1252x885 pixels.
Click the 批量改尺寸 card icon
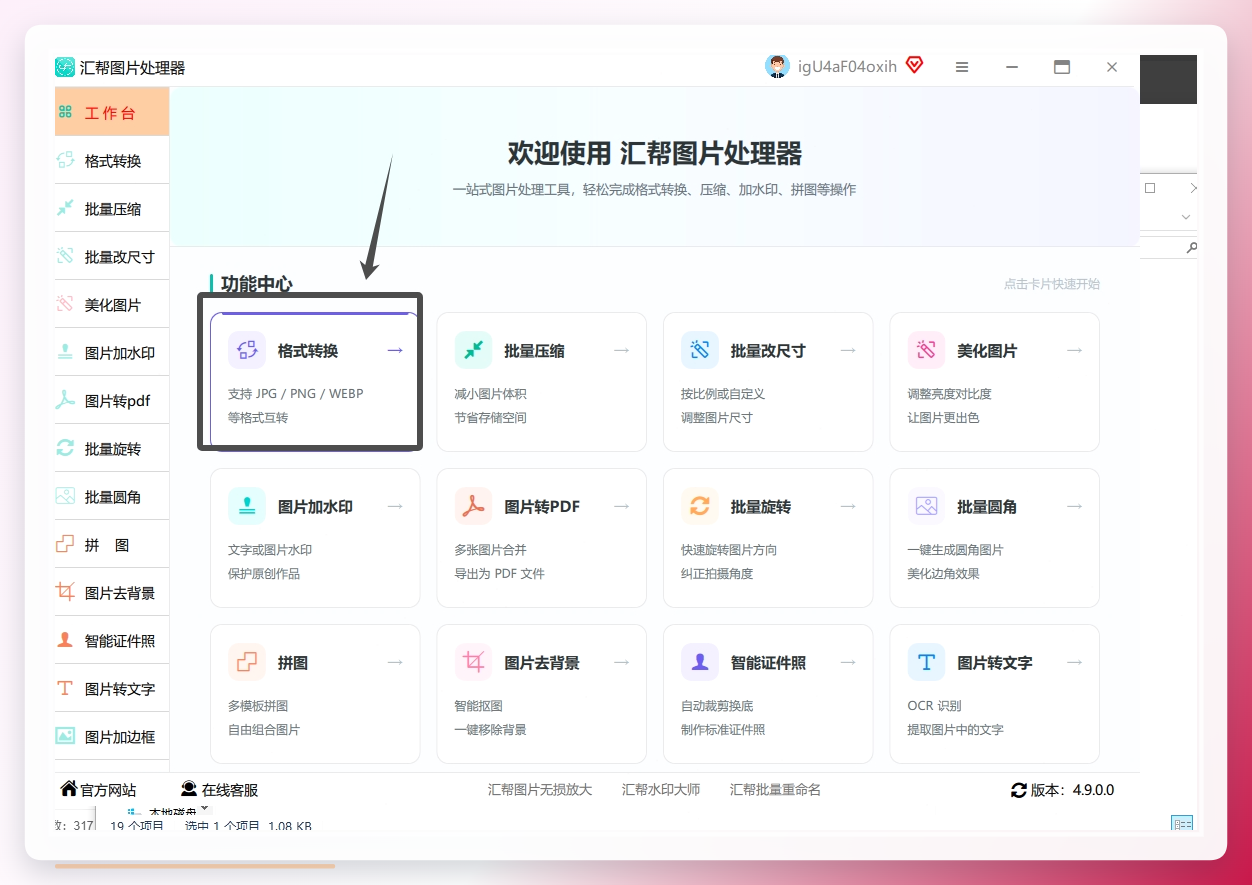click(x=700, y=350)
